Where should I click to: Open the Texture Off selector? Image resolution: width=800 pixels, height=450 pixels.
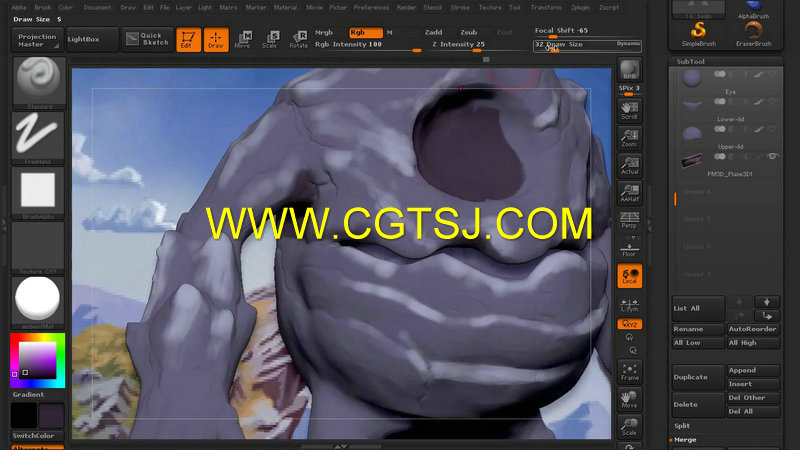(38, 248)
